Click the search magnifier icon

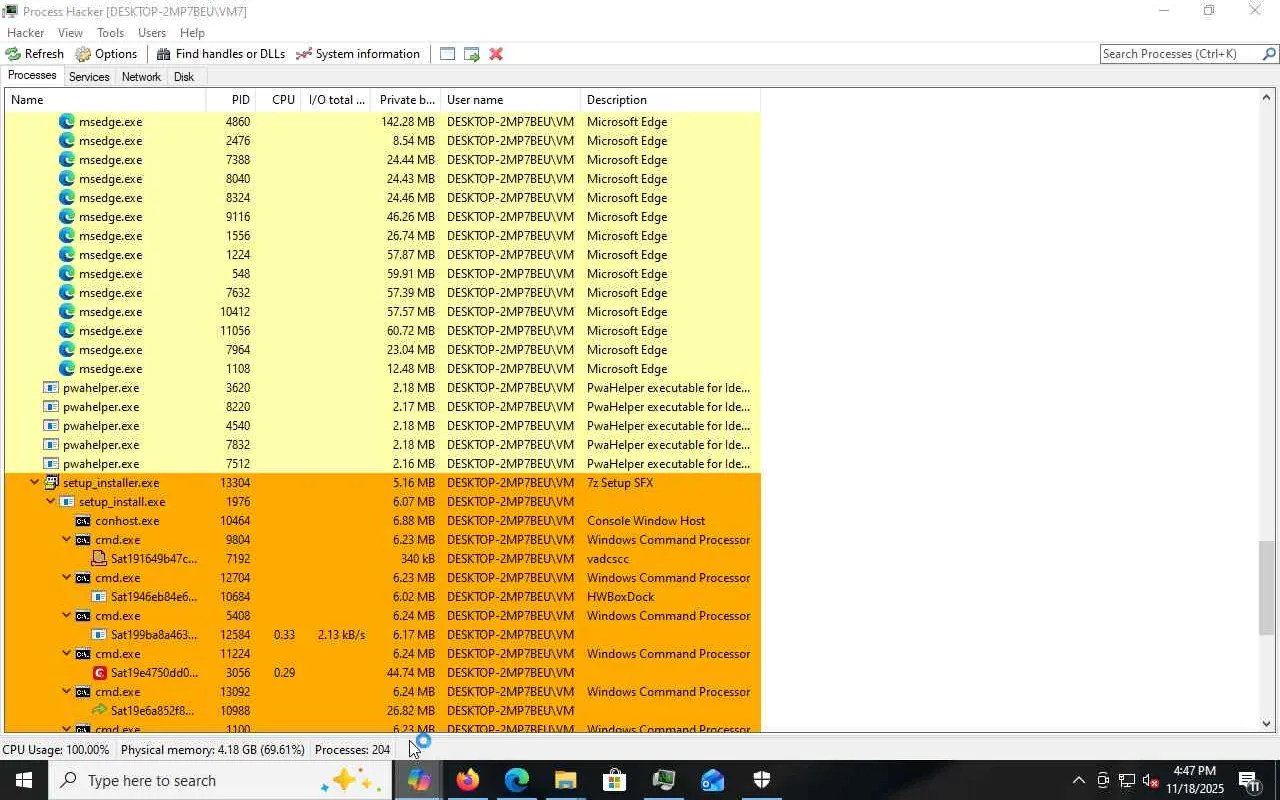pyautogui.click(x=1270, y=54)
